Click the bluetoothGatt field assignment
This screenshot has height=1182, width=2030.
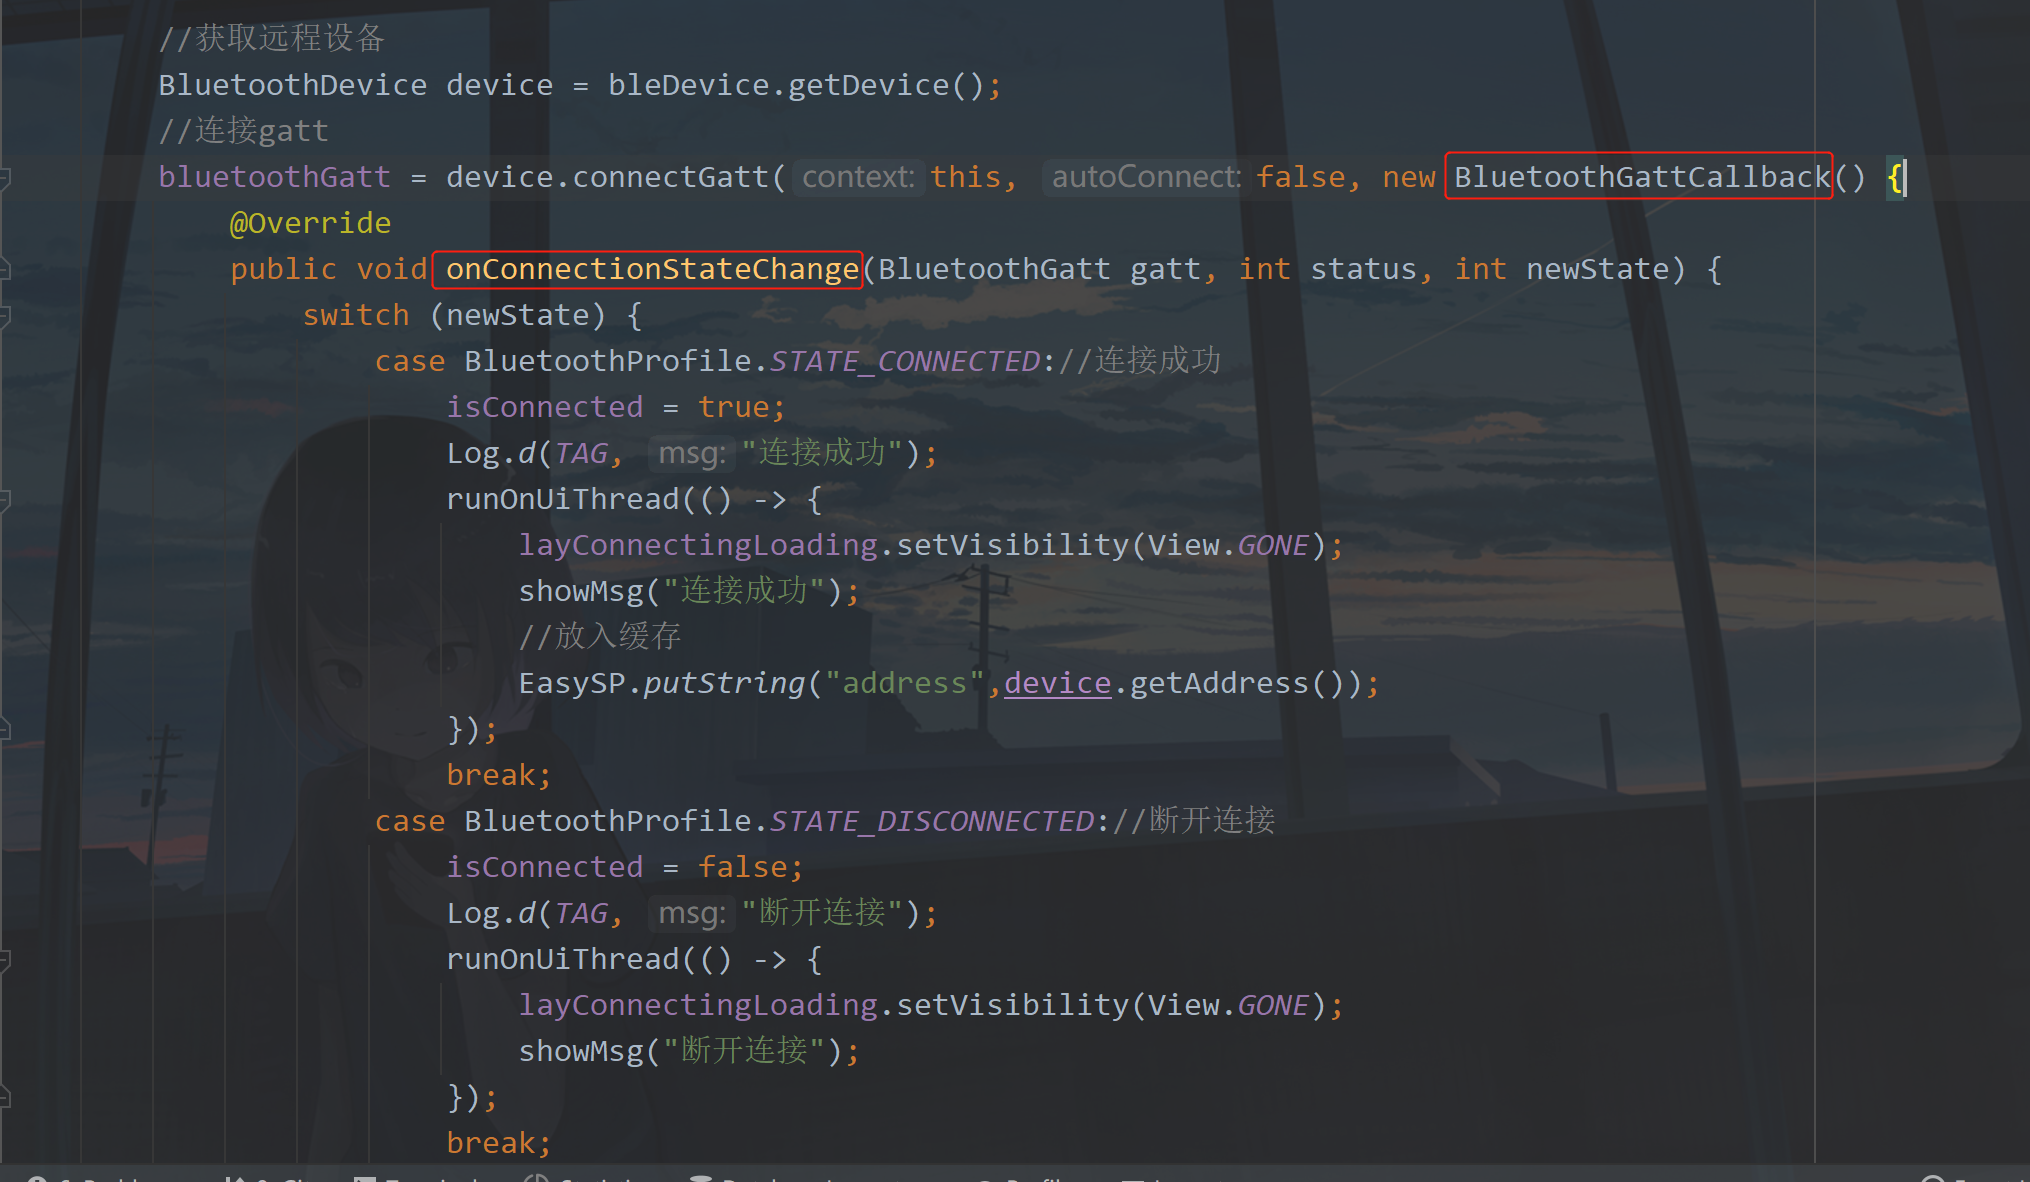(x=274, y=177)
